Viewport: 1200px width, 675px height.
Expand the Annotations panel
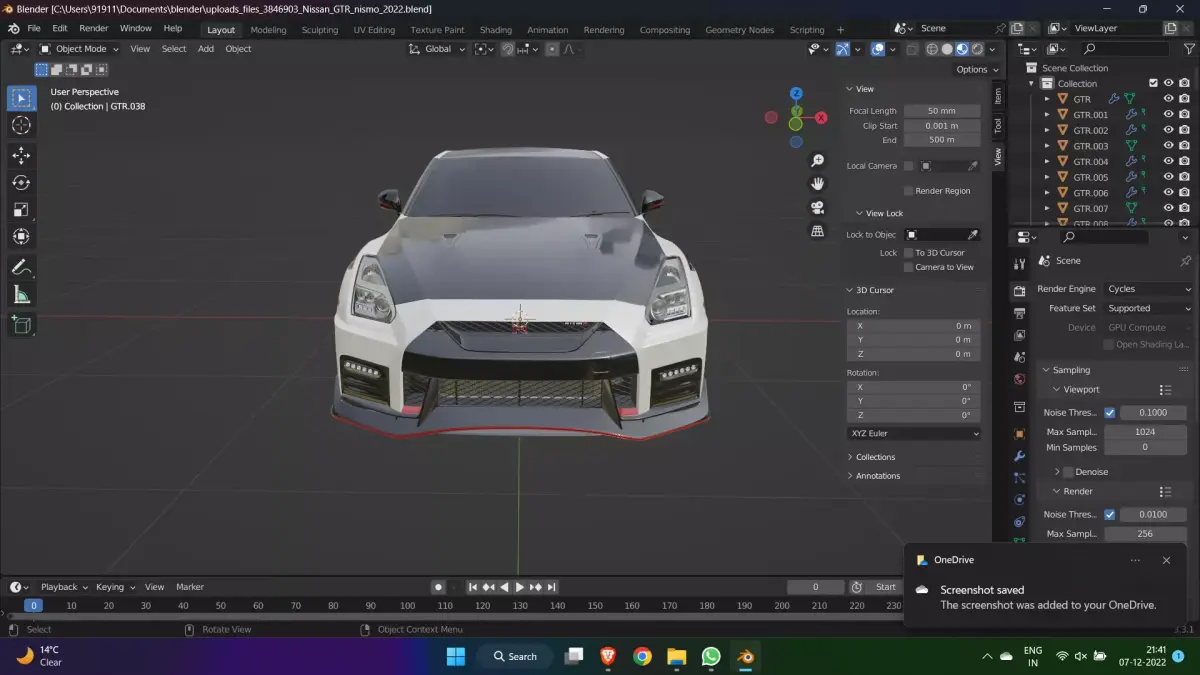click(x=877, y=476)
